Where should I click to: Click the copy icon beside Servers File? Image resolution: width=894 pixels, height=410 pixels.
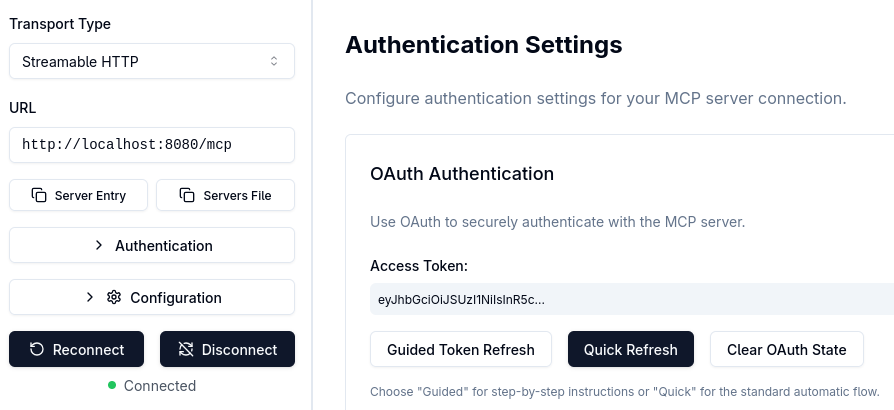pos(187,195)
